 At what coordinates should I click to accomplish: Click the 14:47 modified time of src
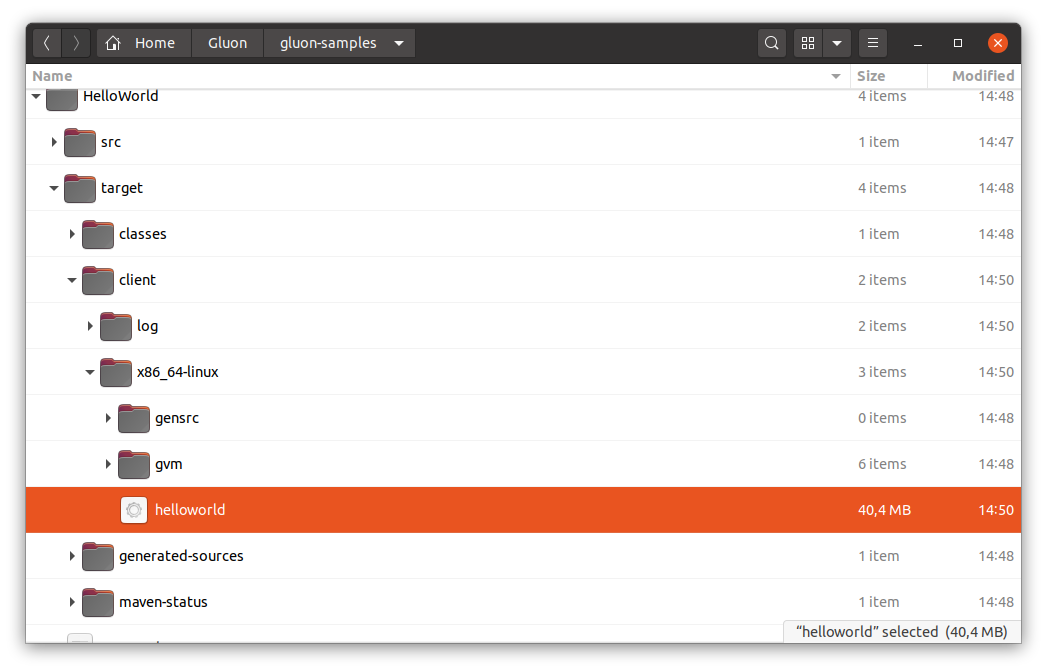click(996, 142)
